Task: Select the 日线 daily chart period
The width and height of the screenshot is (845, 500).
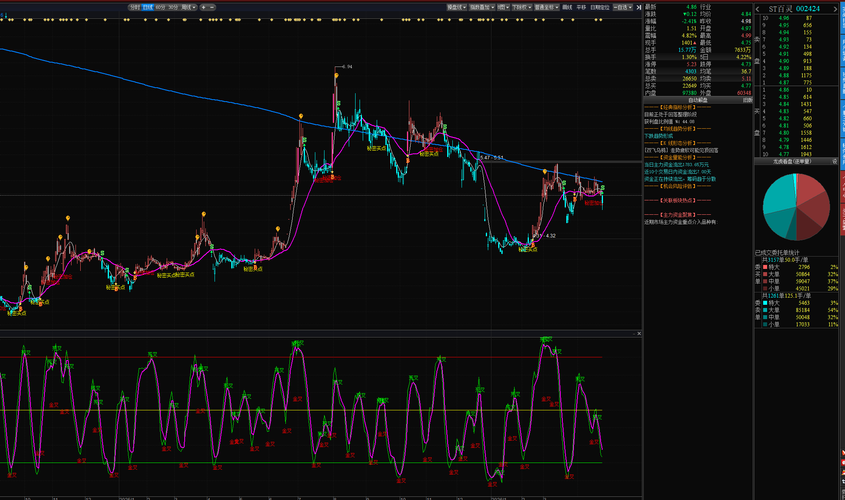Action: pos(148,7)
